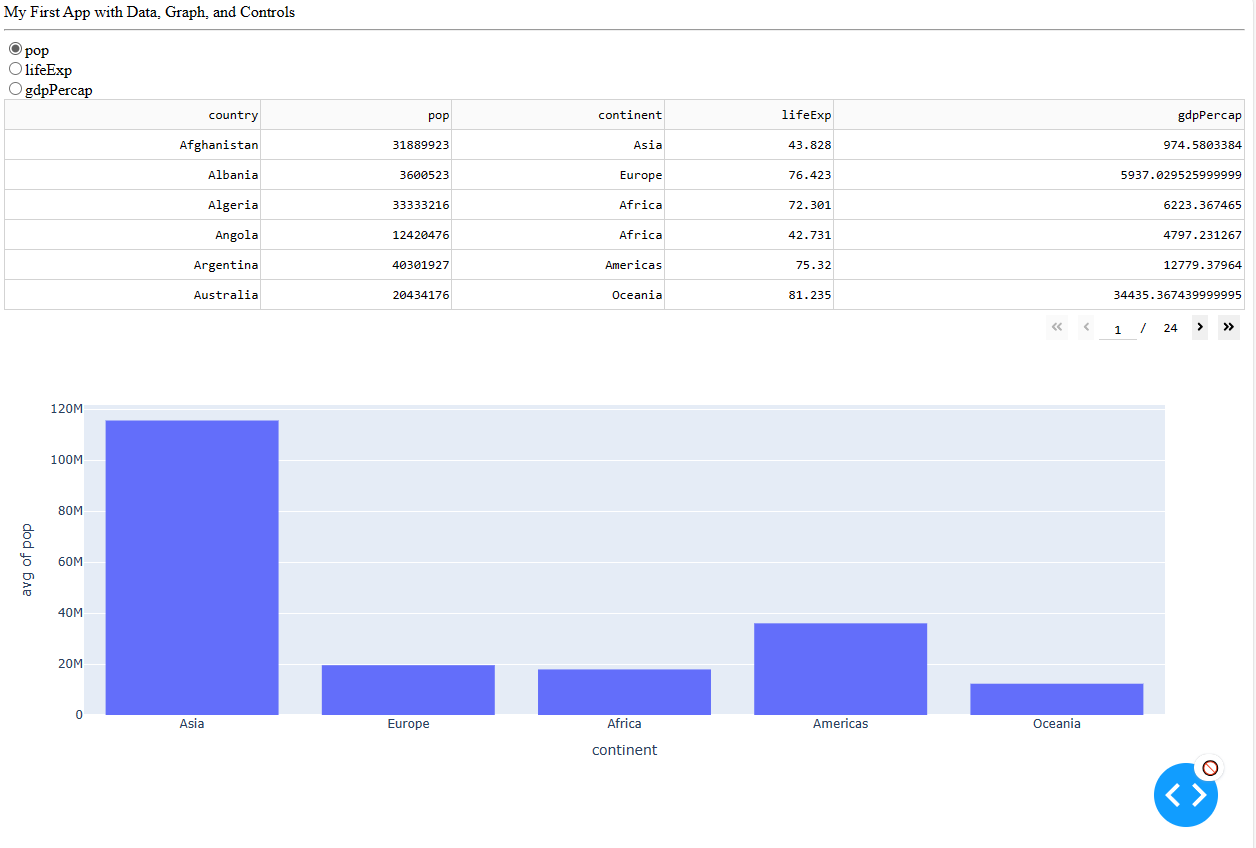Click the red prohibited badge icon
The height and width of the screenshot is (848, 1256).
click(x=1210, y=768)
